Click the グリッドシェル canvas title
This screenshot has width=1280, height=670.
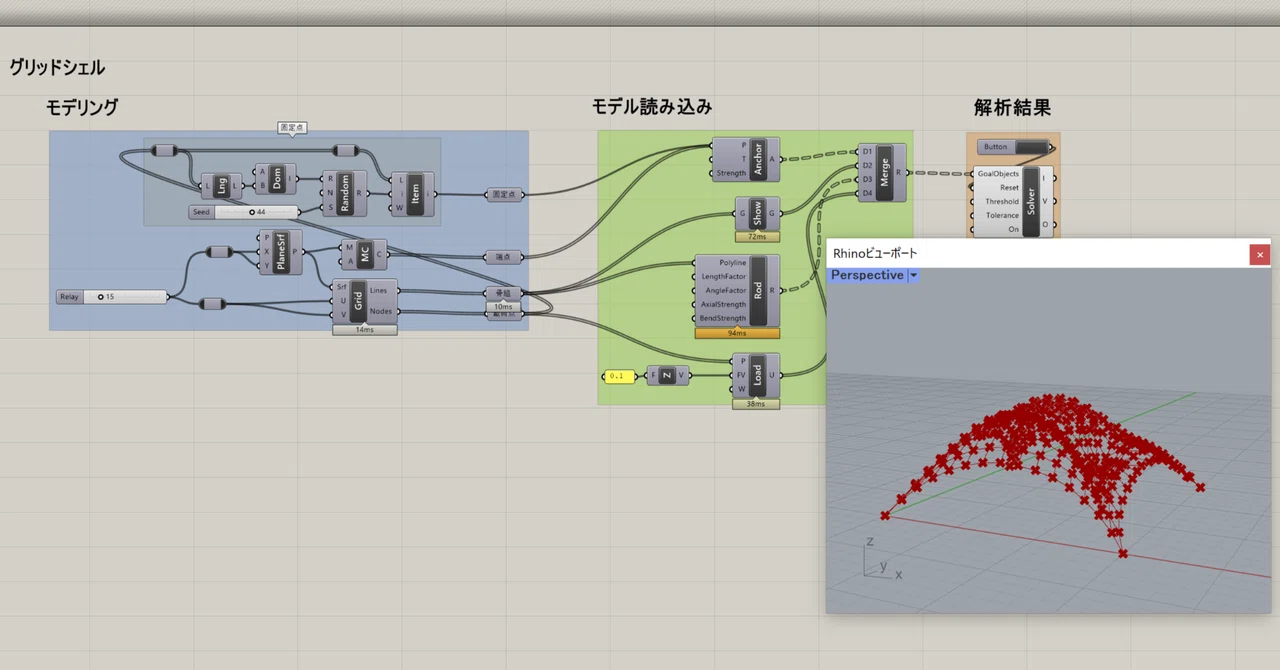tap(57, 68)
